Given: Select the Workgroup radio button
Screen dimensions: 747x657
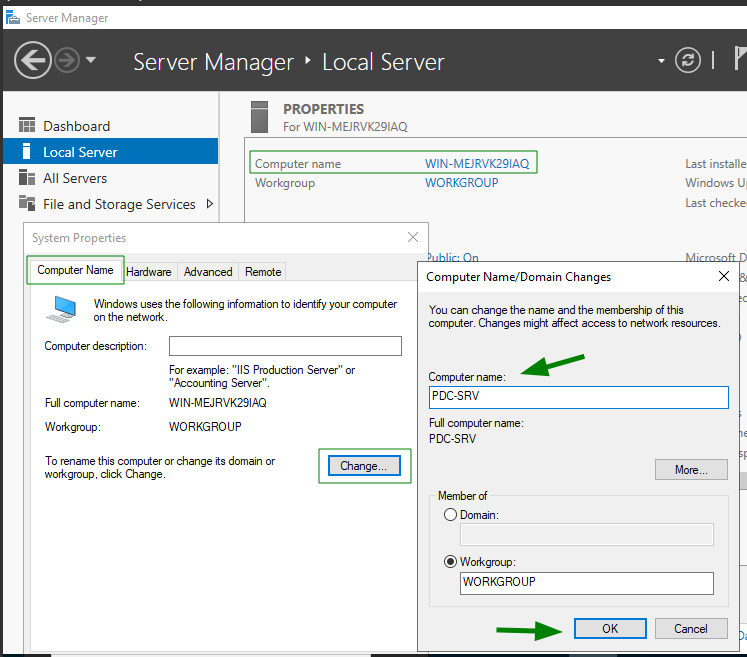Looking at the screenshot, I should pyautogui.click(x=450, y=562).
